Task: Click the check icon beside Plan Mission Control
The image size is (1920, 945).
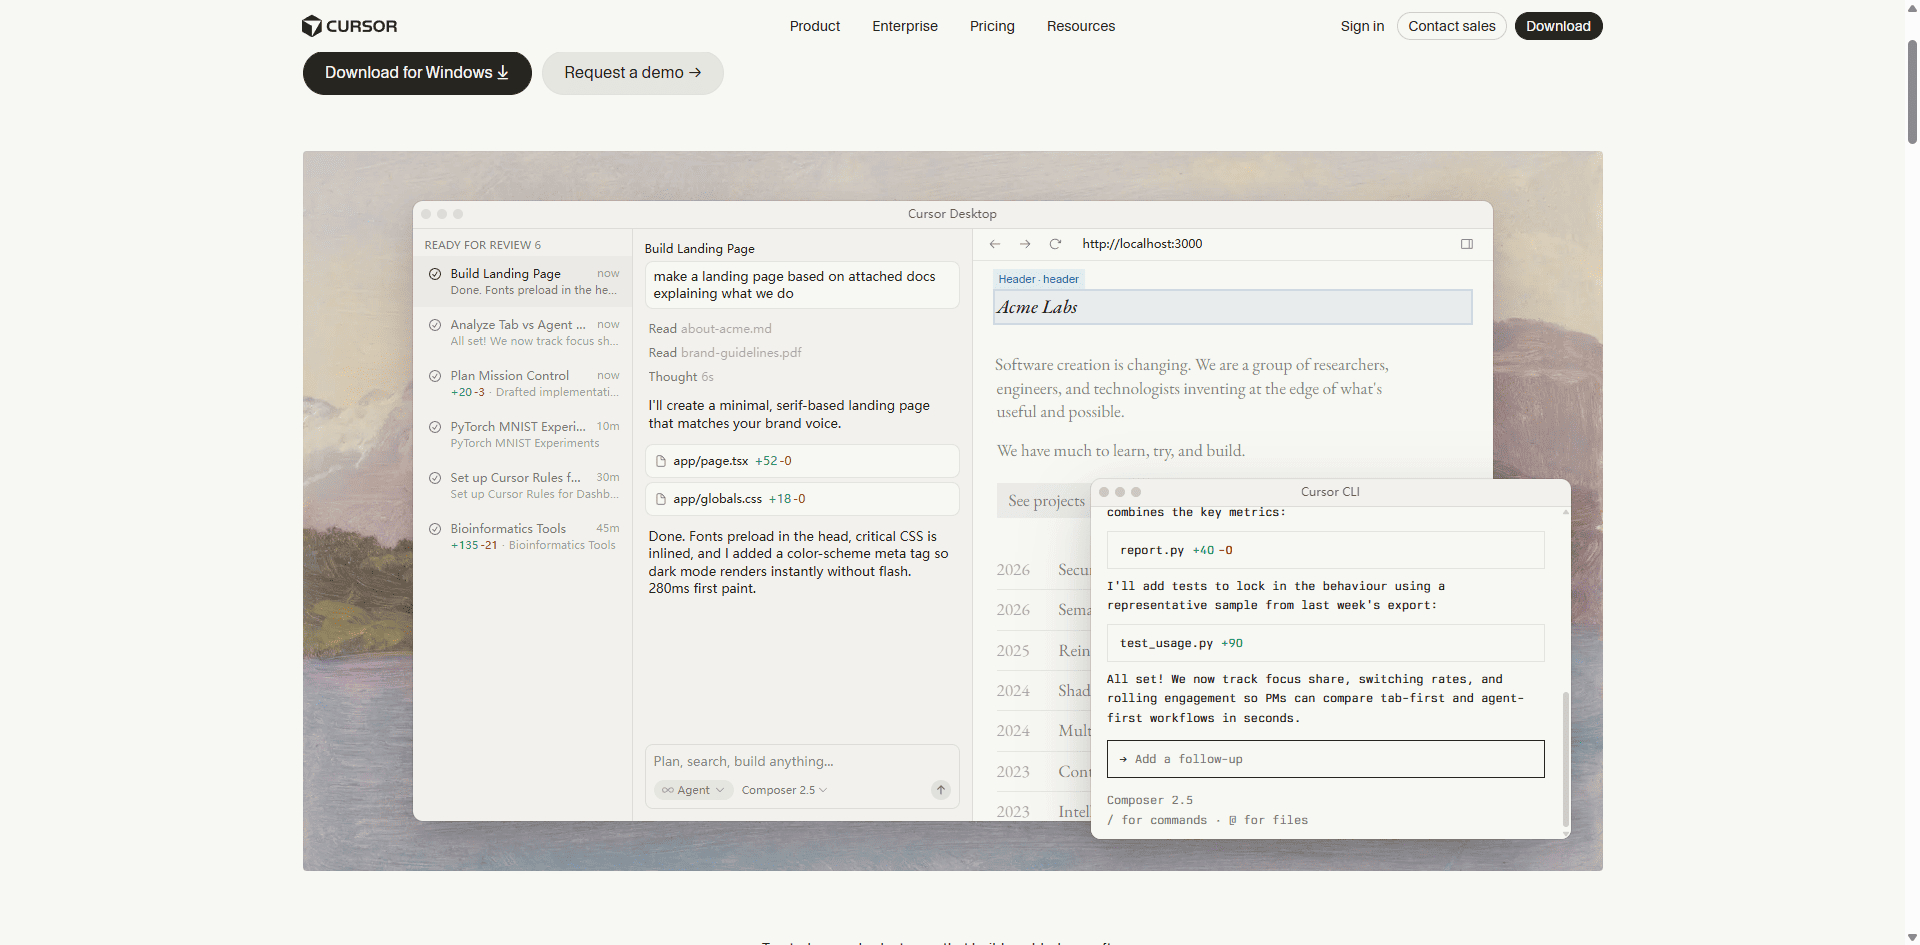Action: [435, 376]
